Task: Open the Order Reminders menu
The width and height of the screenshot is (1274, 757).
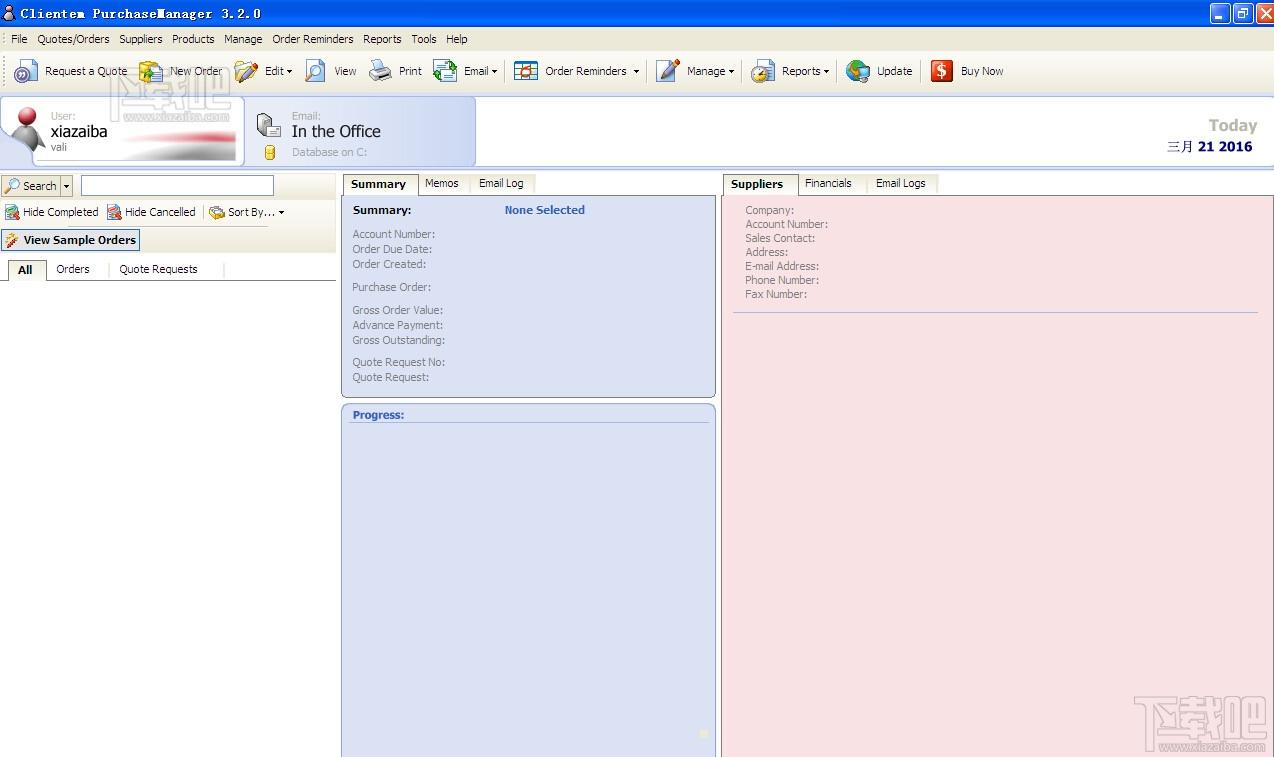Action: 313,39
